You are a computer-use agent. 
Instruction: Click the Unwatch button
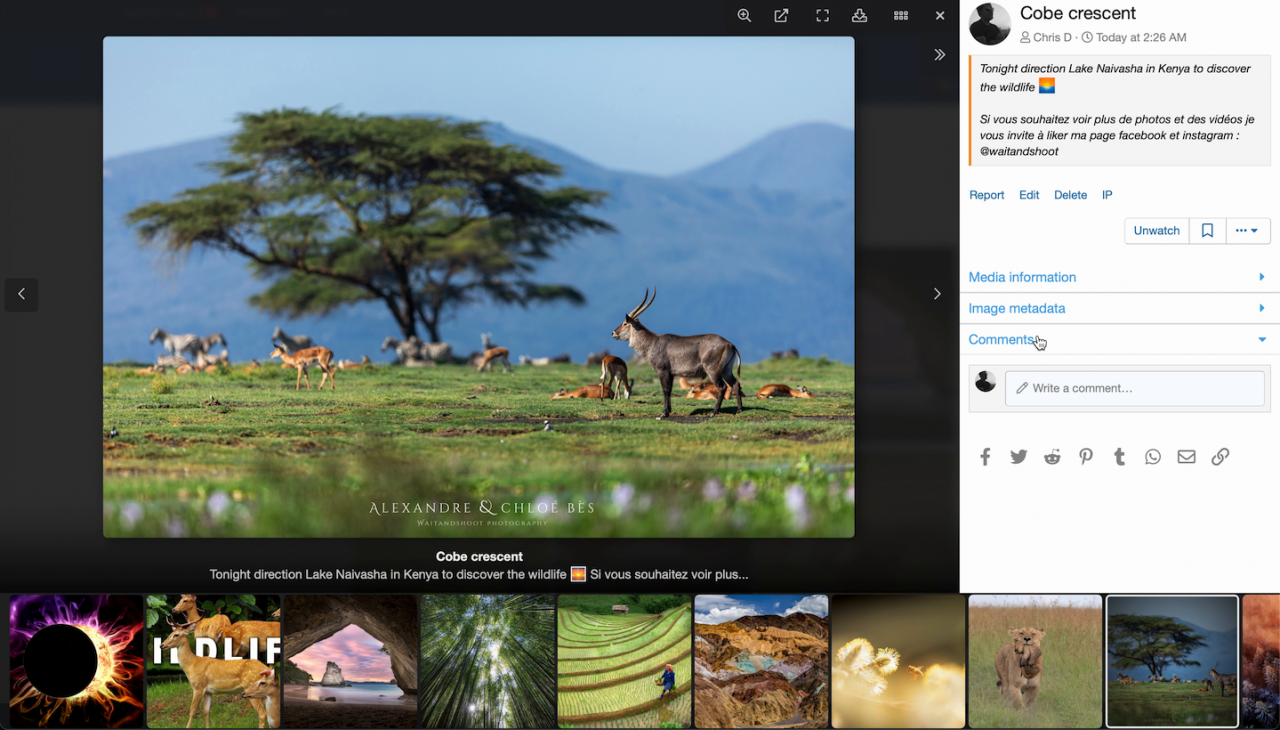coord(1156,231)
